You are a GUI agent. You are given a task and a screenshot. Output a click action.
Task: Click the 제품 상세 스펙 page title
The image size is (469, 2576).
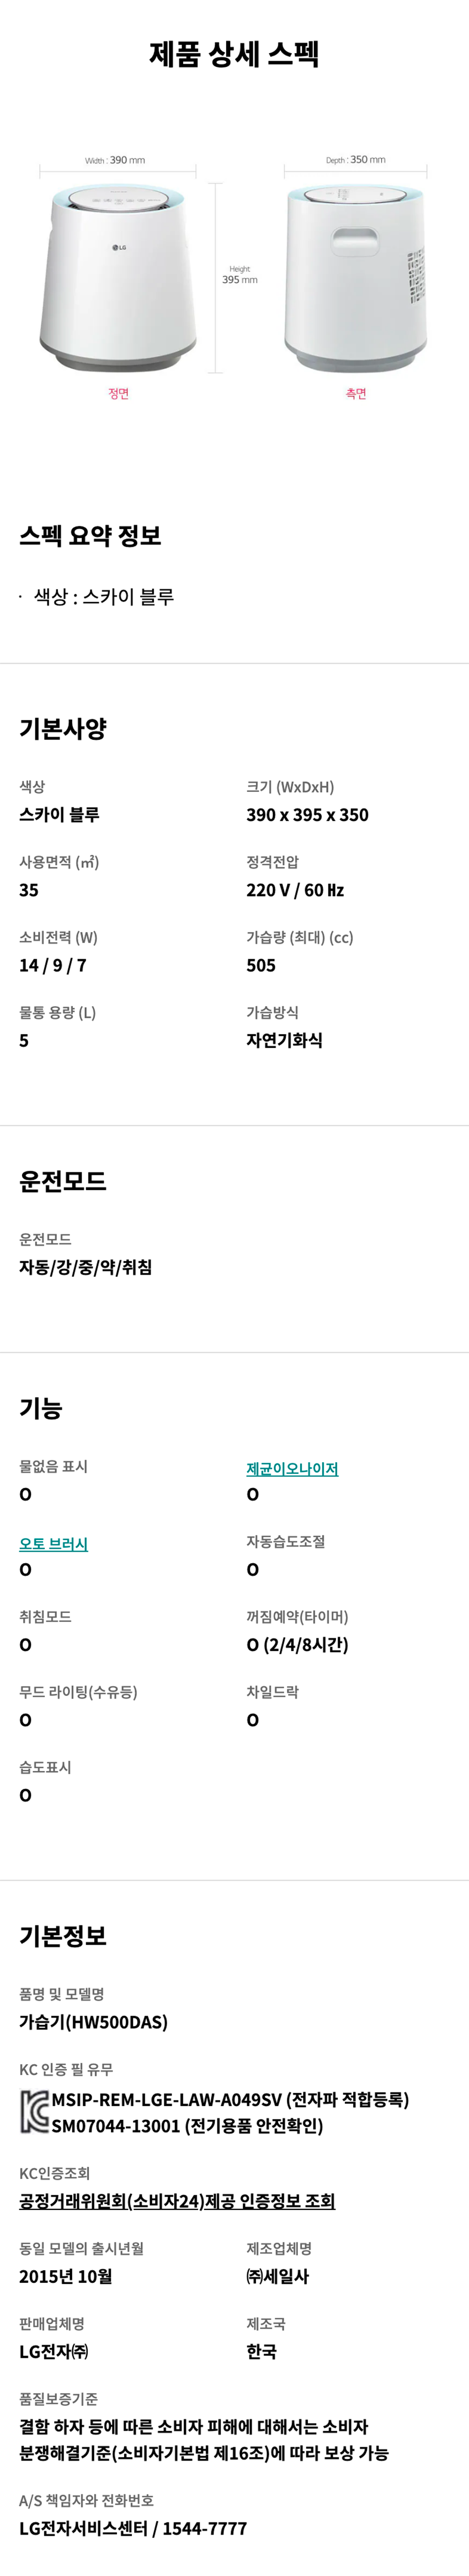coord(234,53)
